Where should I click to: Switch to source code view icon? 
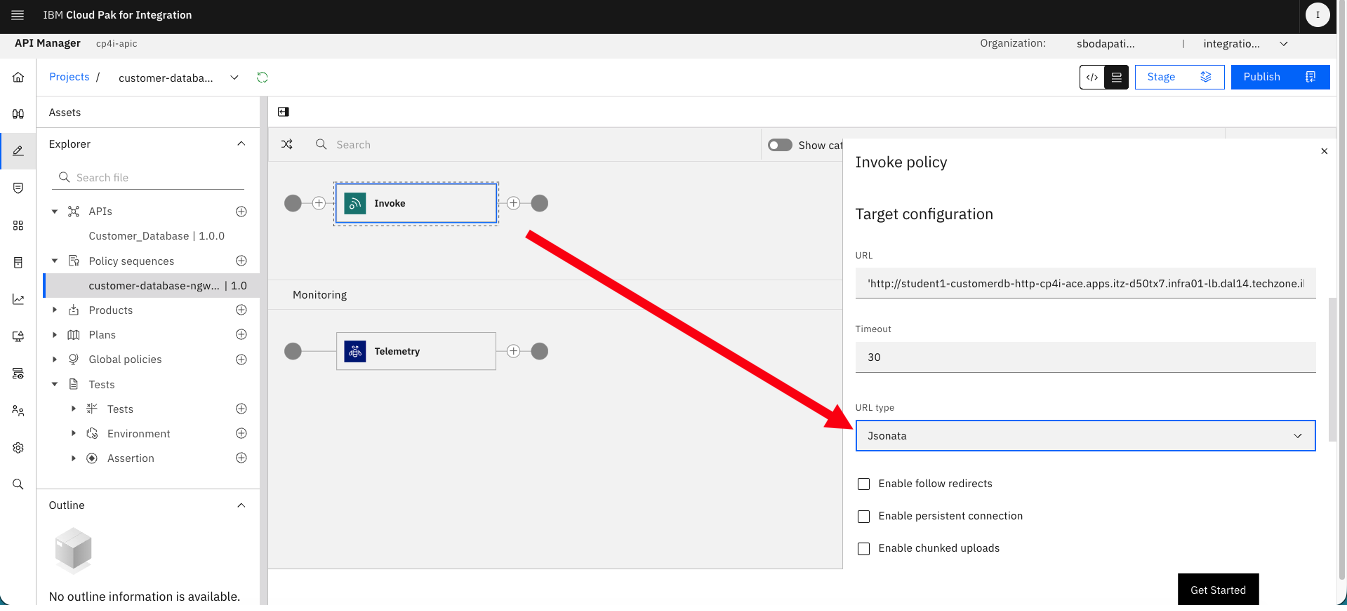1092,77
